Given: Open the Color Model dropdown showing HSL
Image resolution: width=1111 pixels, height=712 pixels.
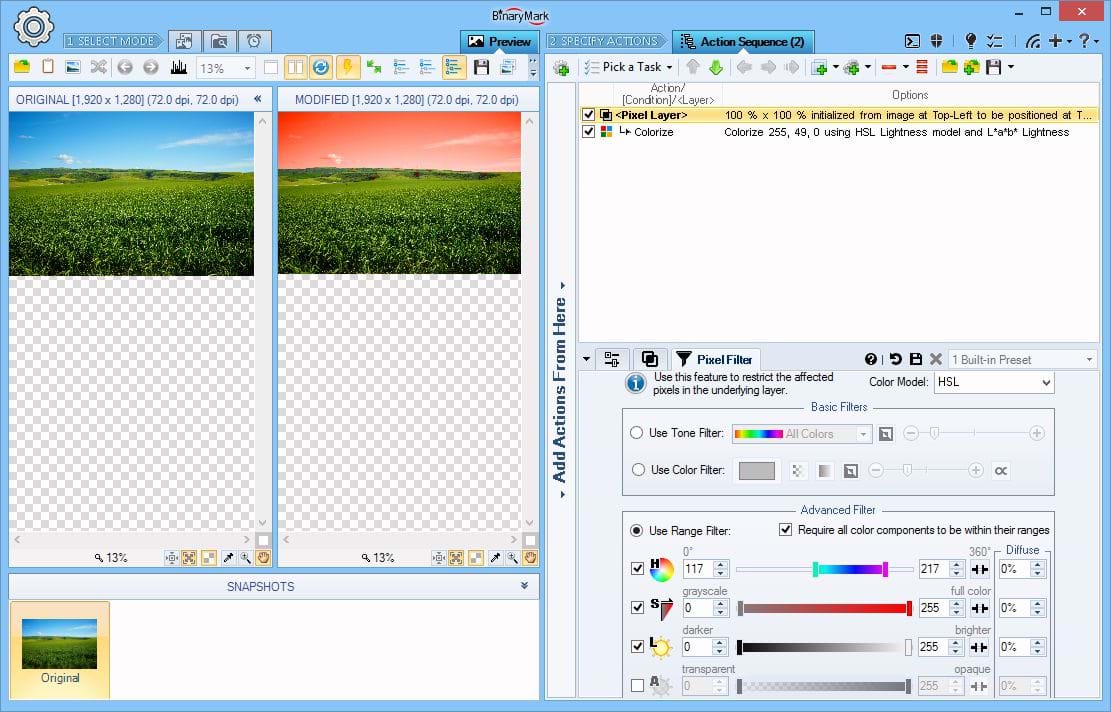Looking at the screenshot, I should click(993, 382).
